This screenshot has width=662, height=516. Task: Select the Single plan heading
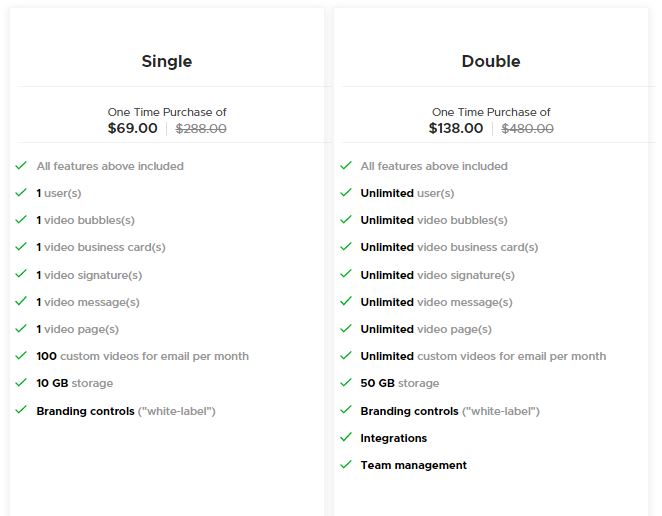point(167,61)
